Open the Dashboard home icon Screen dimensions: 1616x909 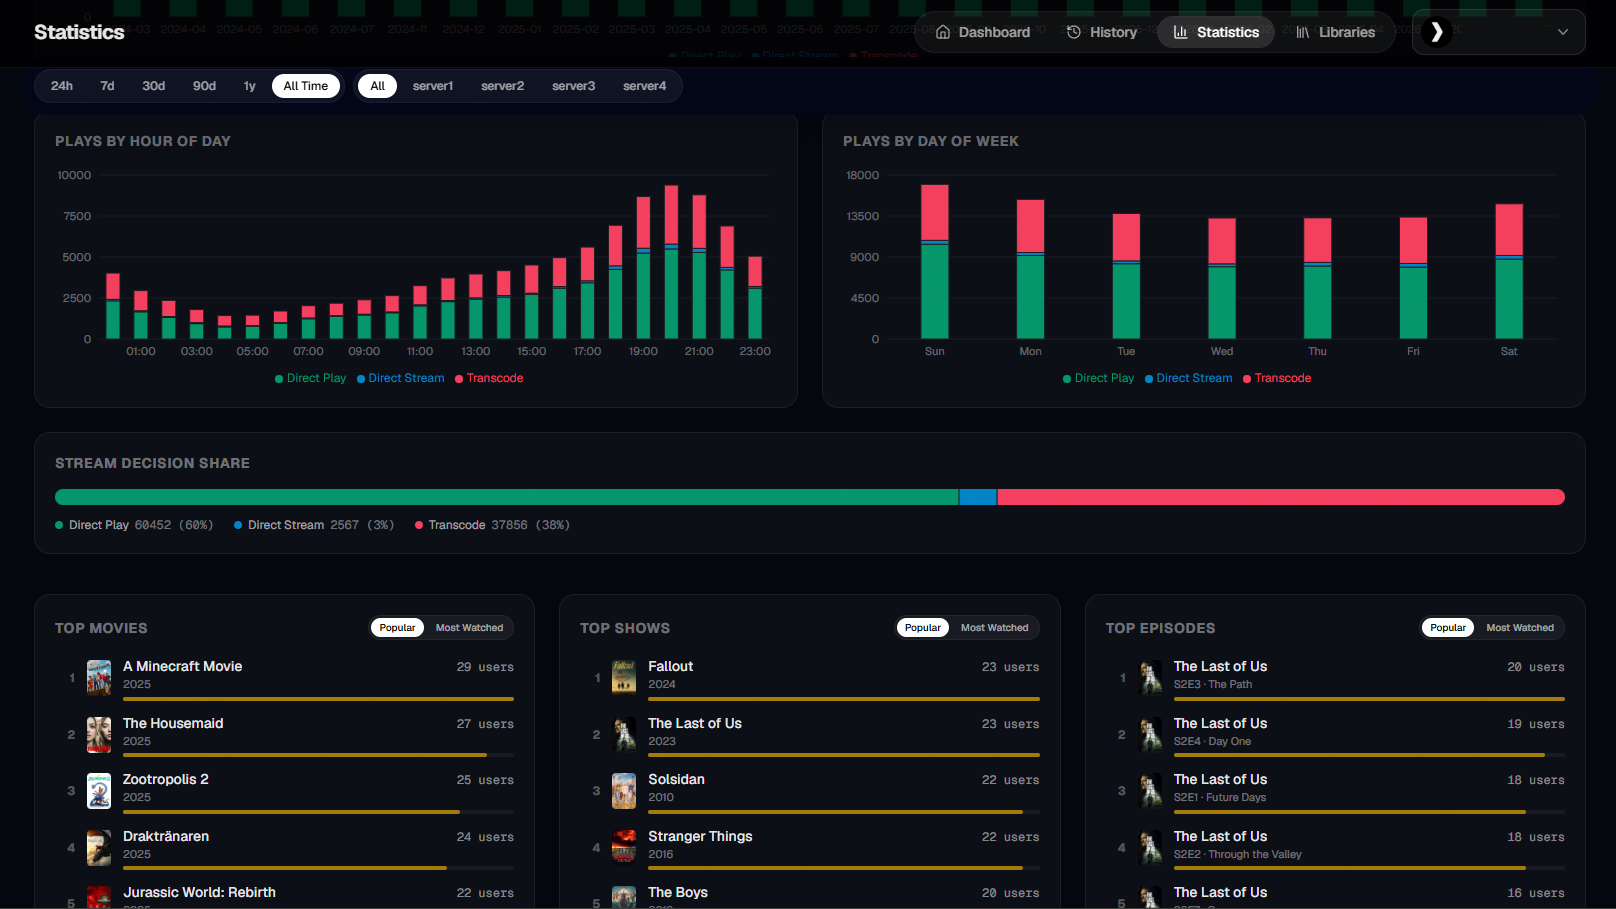943,32
